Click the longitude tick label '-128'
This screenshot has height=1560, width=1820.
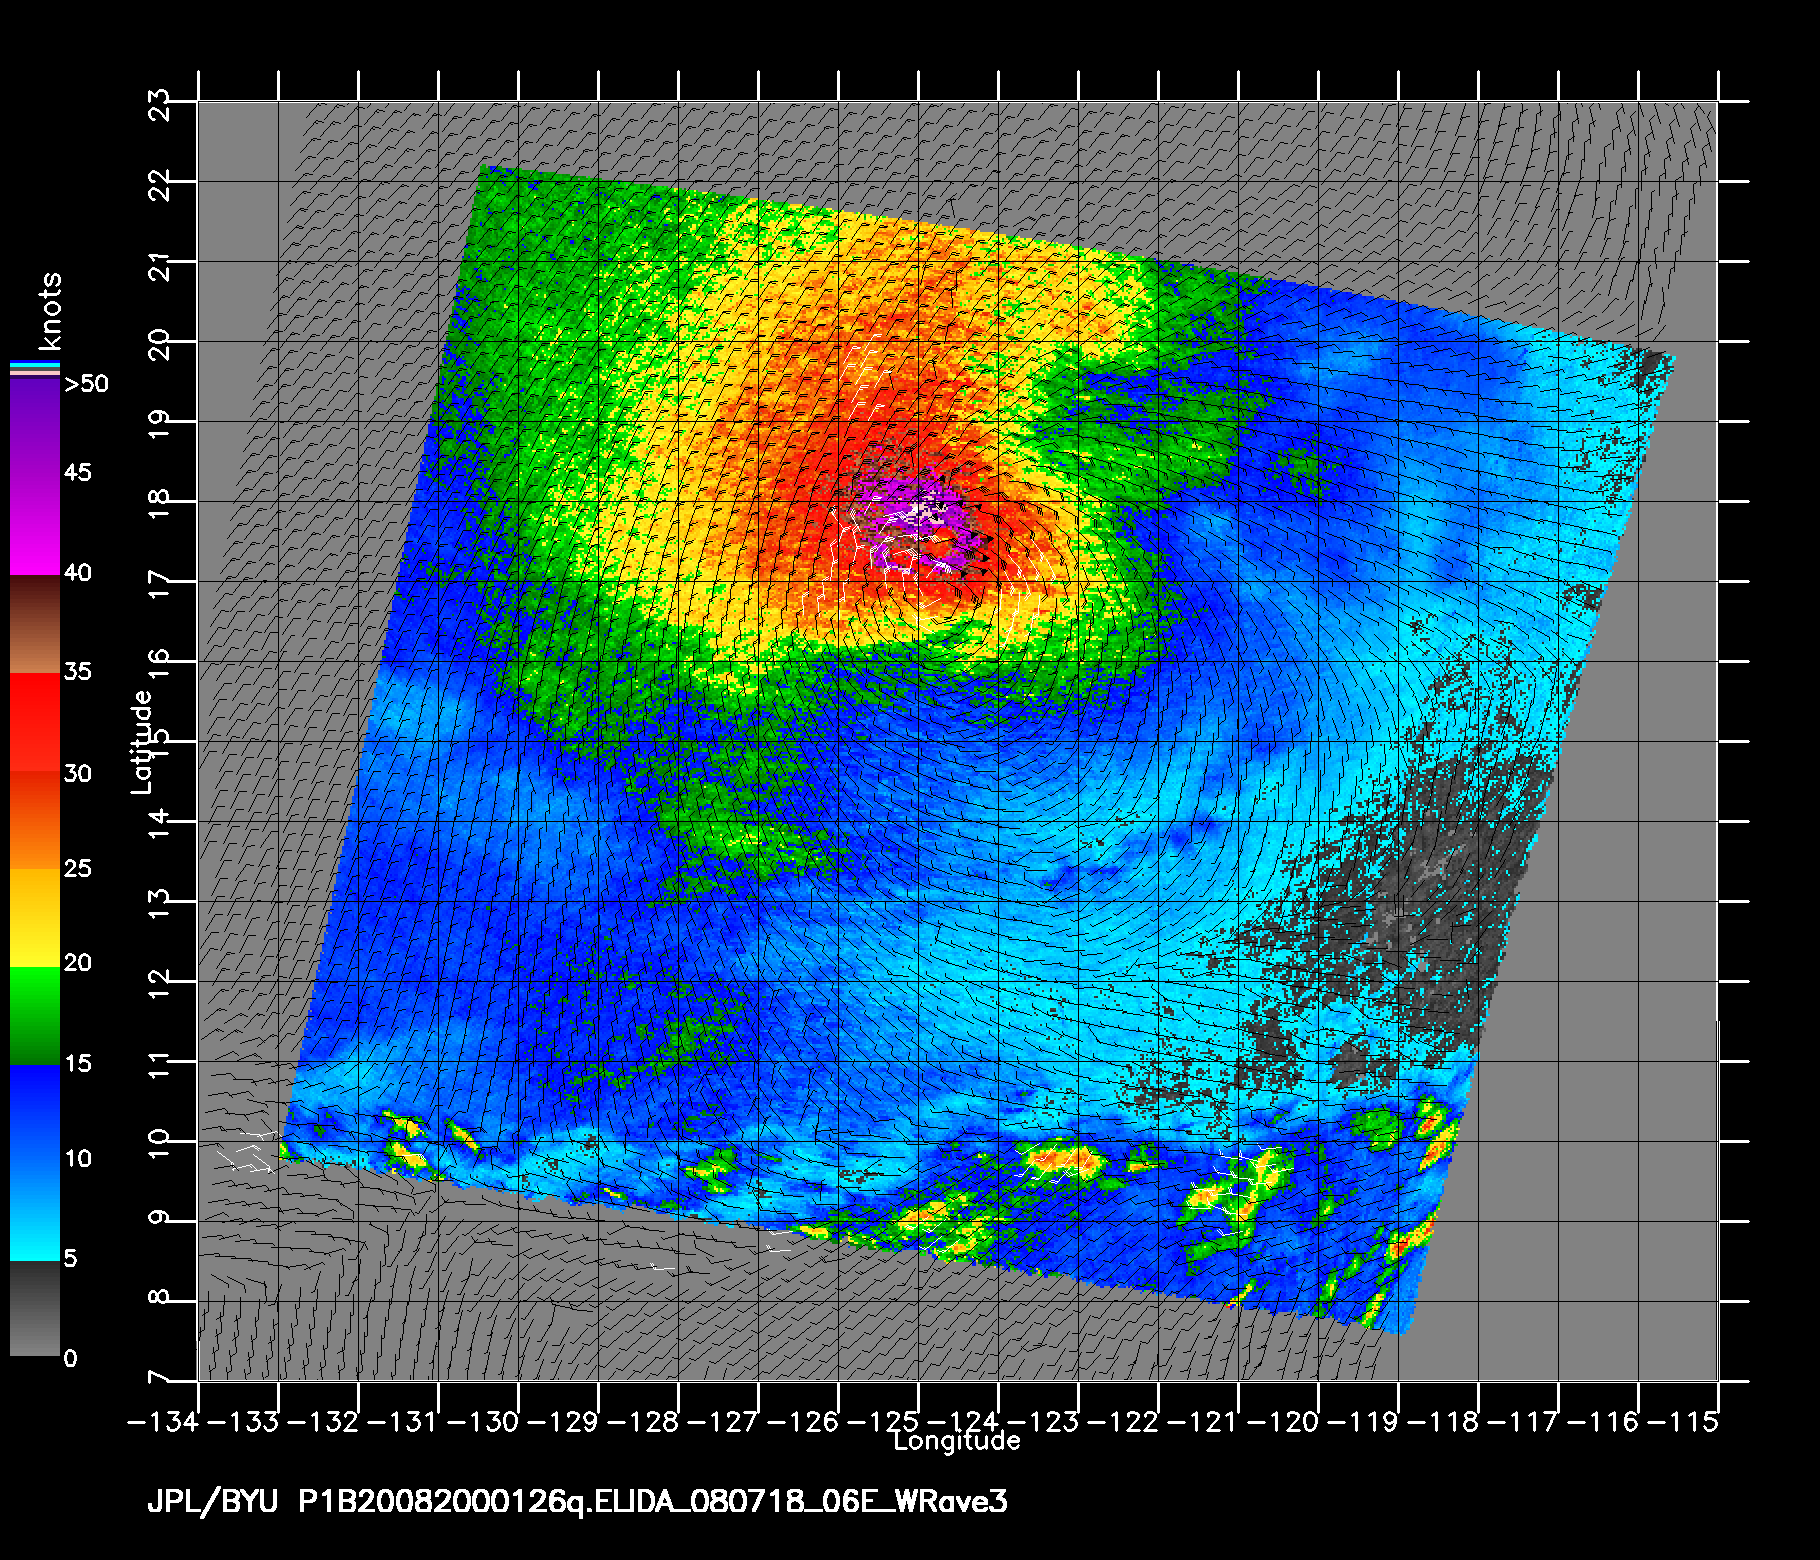pos(643,1421)
